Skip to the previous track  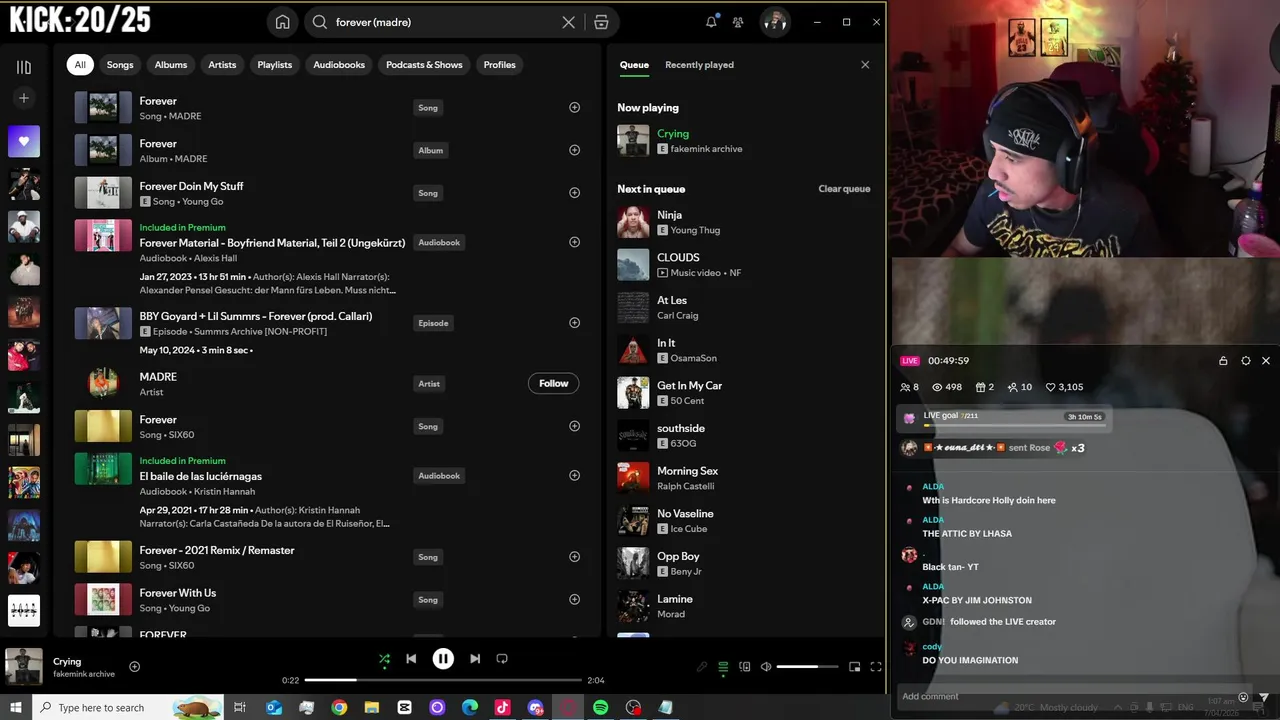411,659
